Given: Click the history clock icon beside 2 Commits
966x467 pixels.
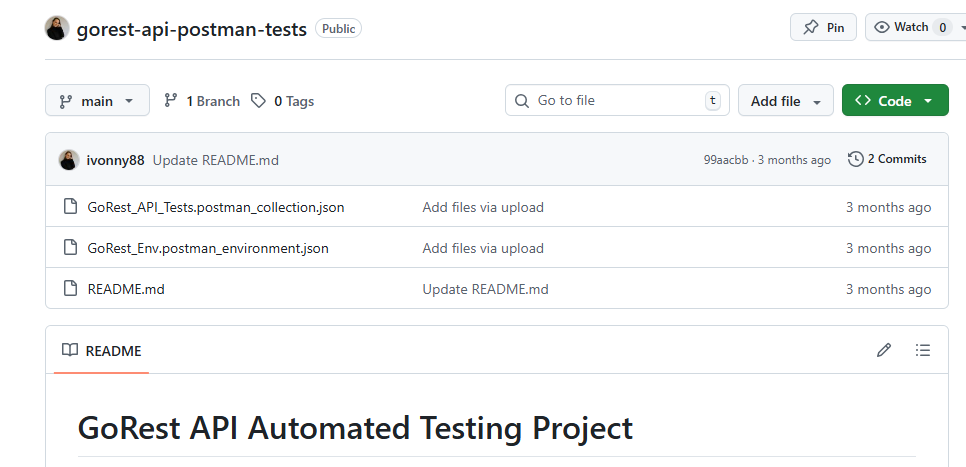Looking at the screenshot, I should tap(855, 159).
